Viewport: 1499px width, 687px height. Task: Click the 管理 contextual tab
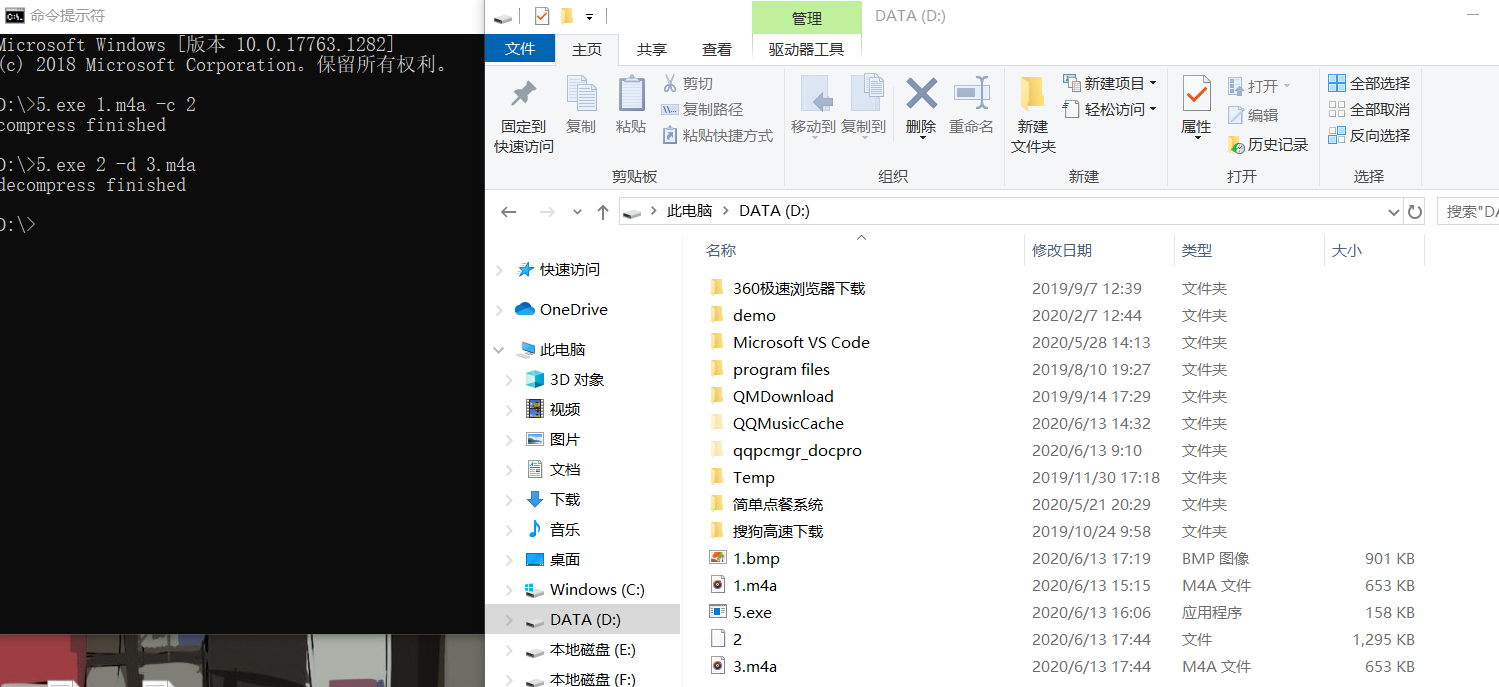807,18
